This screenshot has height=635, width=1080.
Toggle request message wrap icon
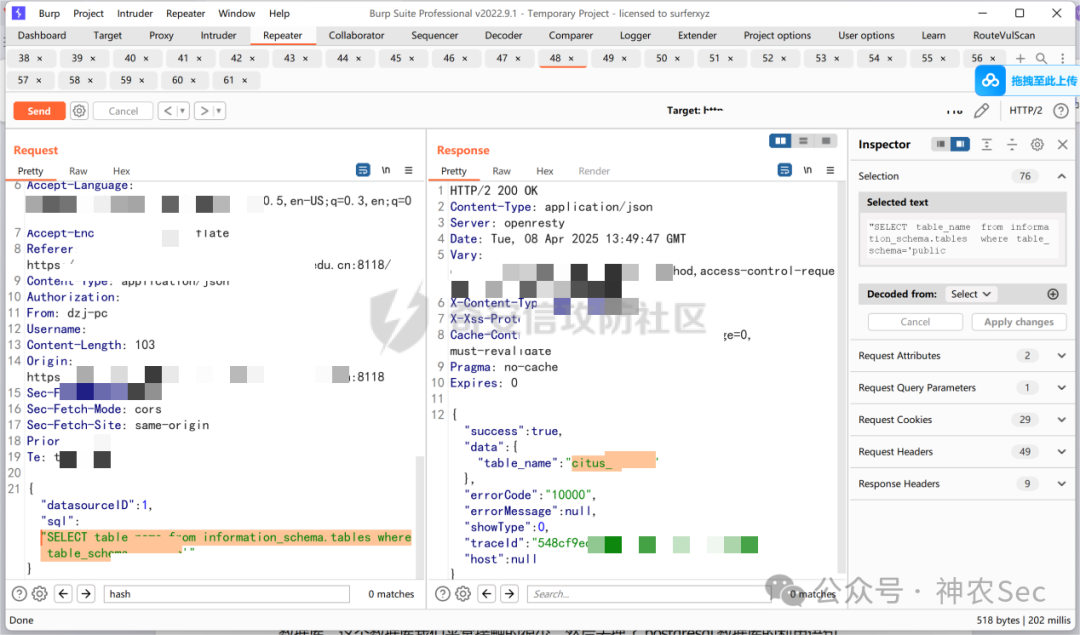point(363,170)
